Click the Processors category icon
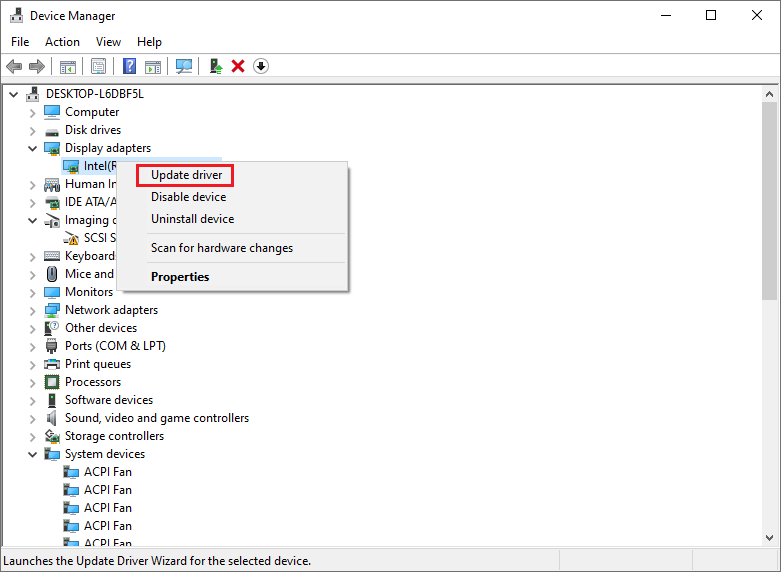This screenshot has width=781, height=572. [x=52, y=382]
